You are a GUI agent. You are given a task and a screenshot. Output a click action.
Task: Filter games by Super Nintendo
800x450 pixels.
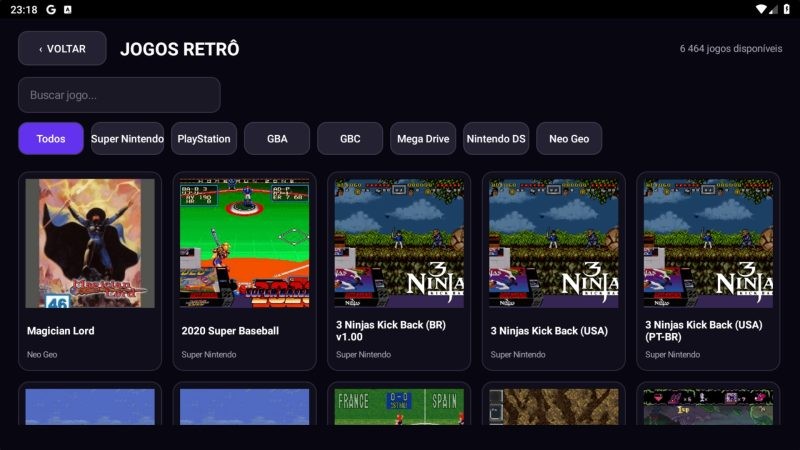(x=128, y=138)
